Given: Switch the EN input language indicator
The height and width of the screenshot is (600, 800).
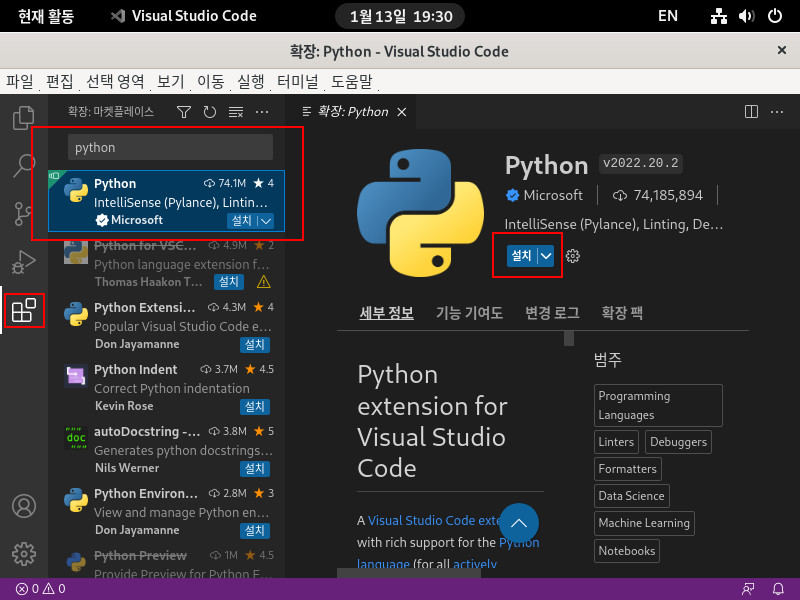Looking at the screenshot, I should coord(667,16).
